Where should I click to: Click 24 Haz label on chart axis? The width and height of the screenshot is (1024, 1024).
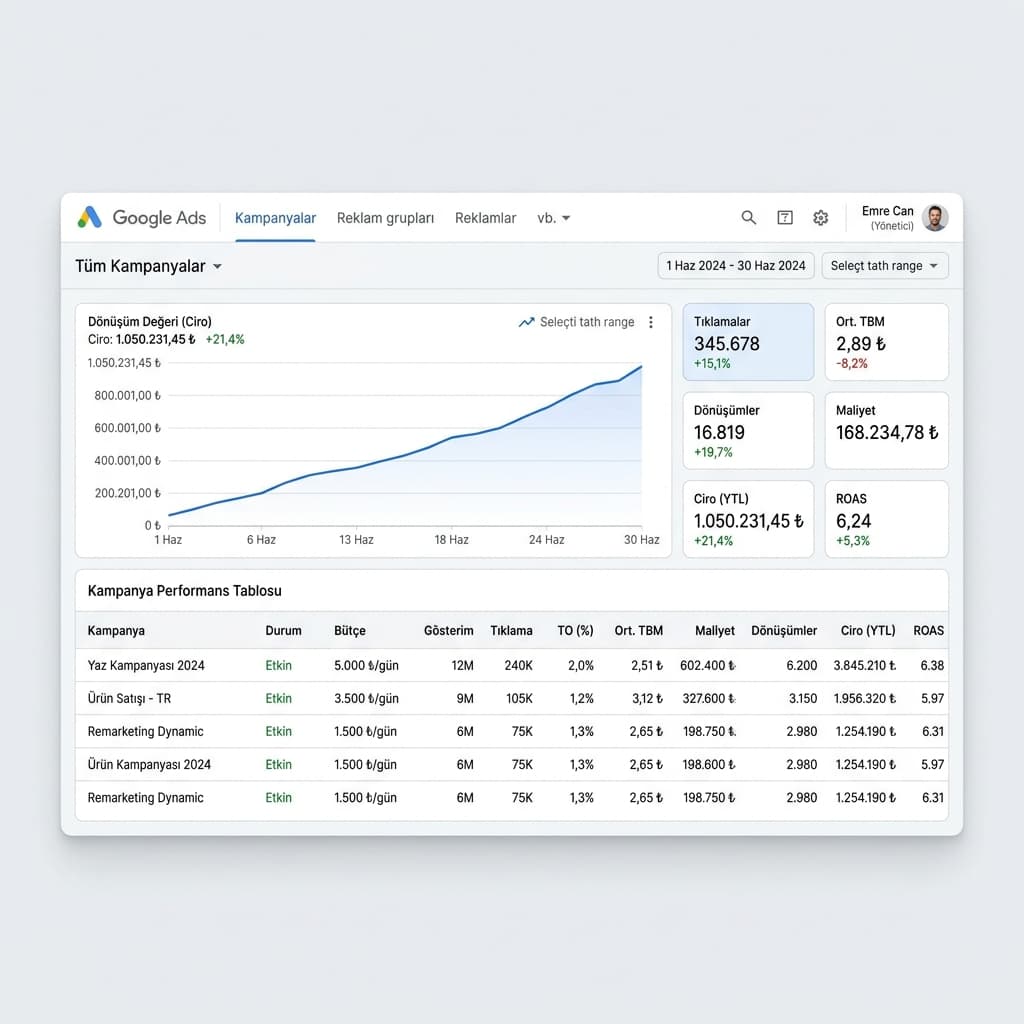coord(547,540)
